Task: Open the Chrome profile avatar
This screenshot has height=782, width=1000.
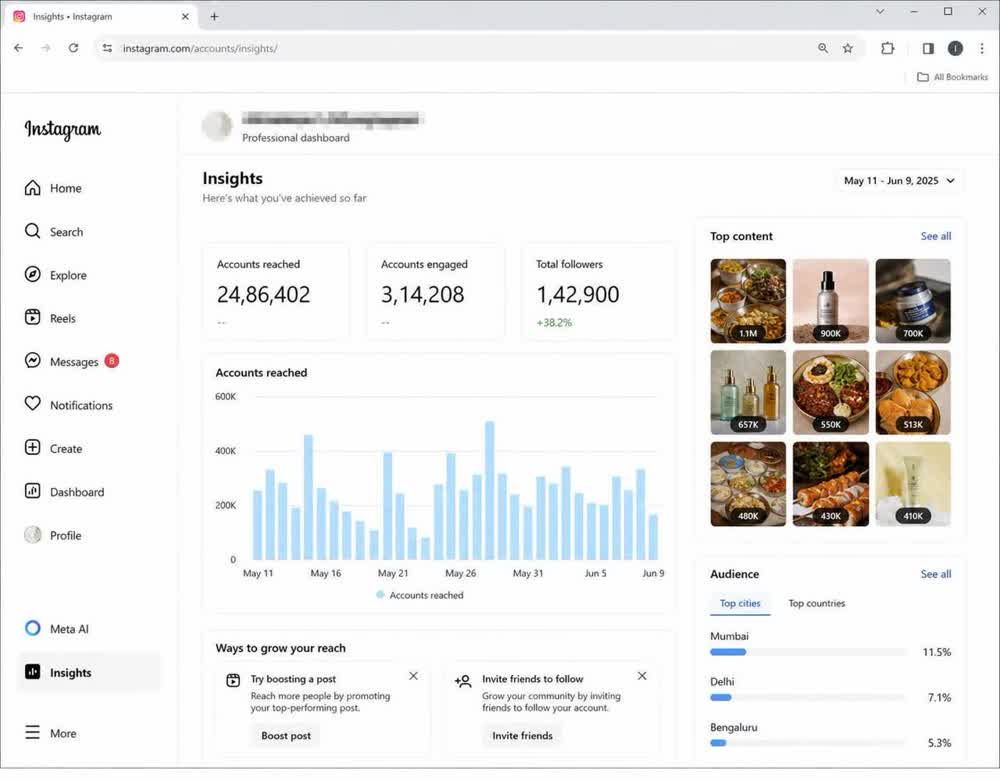Action: pyautogui.click(x=955, y=48)
